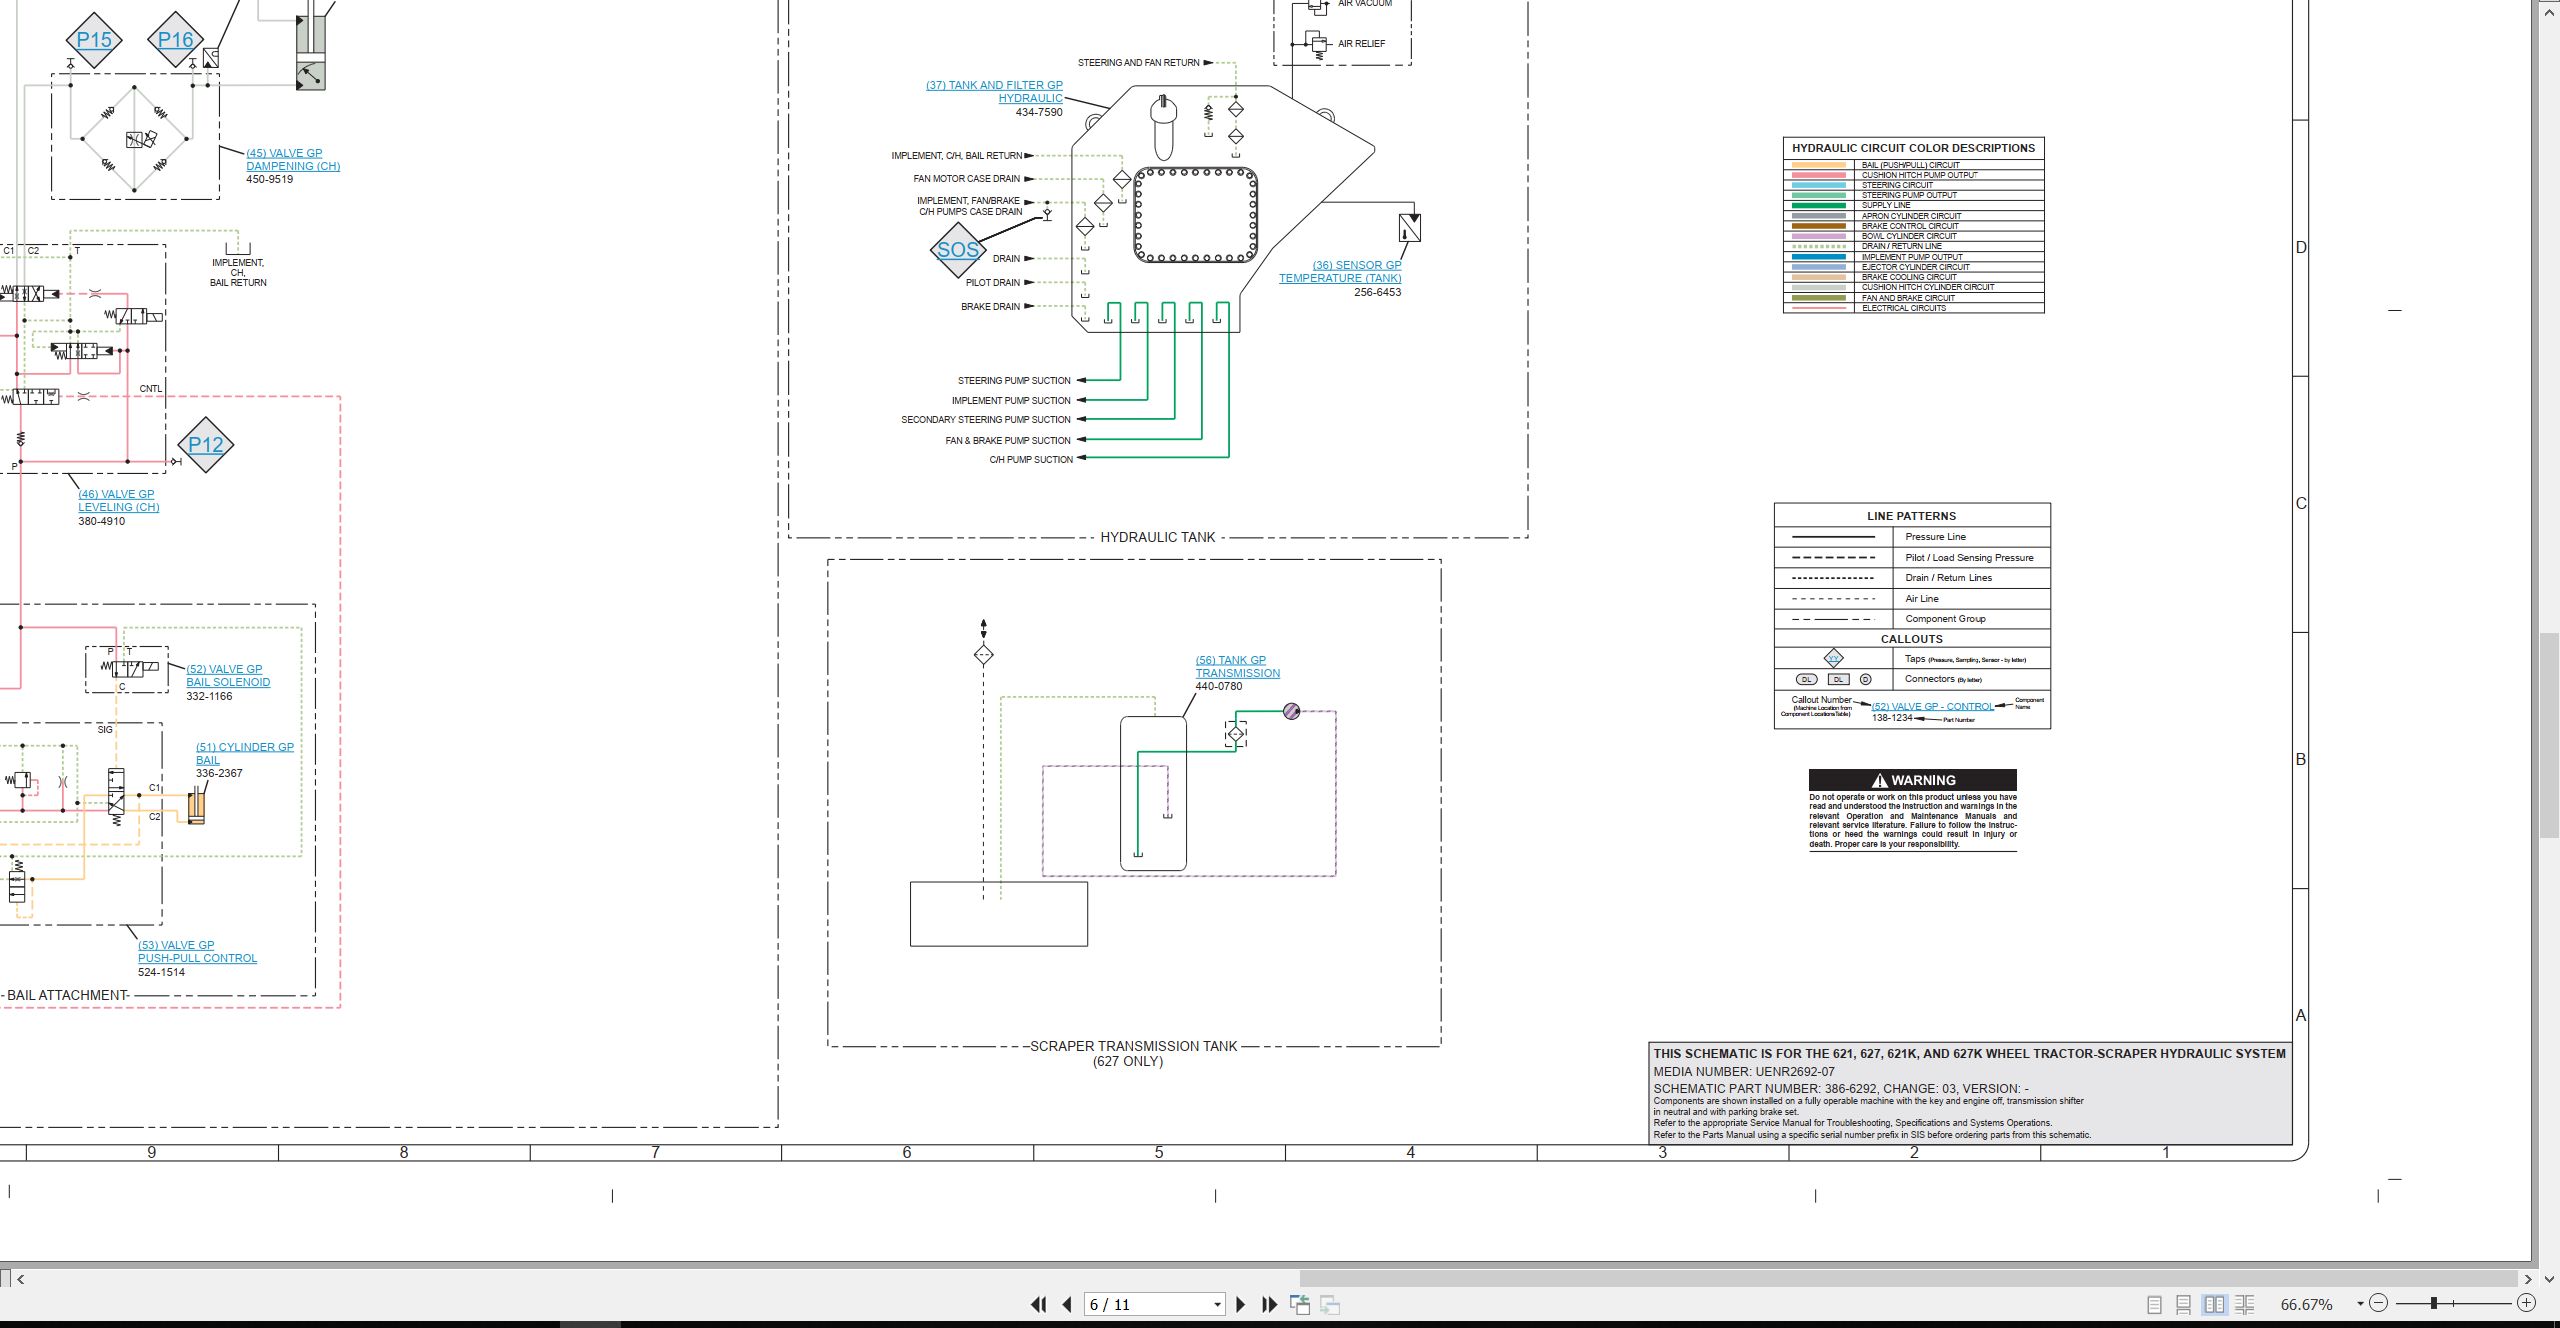Zoom out with minus button
Screen dimensions: 2560x1328
pyautogui.click(x=2379, y=1303)
